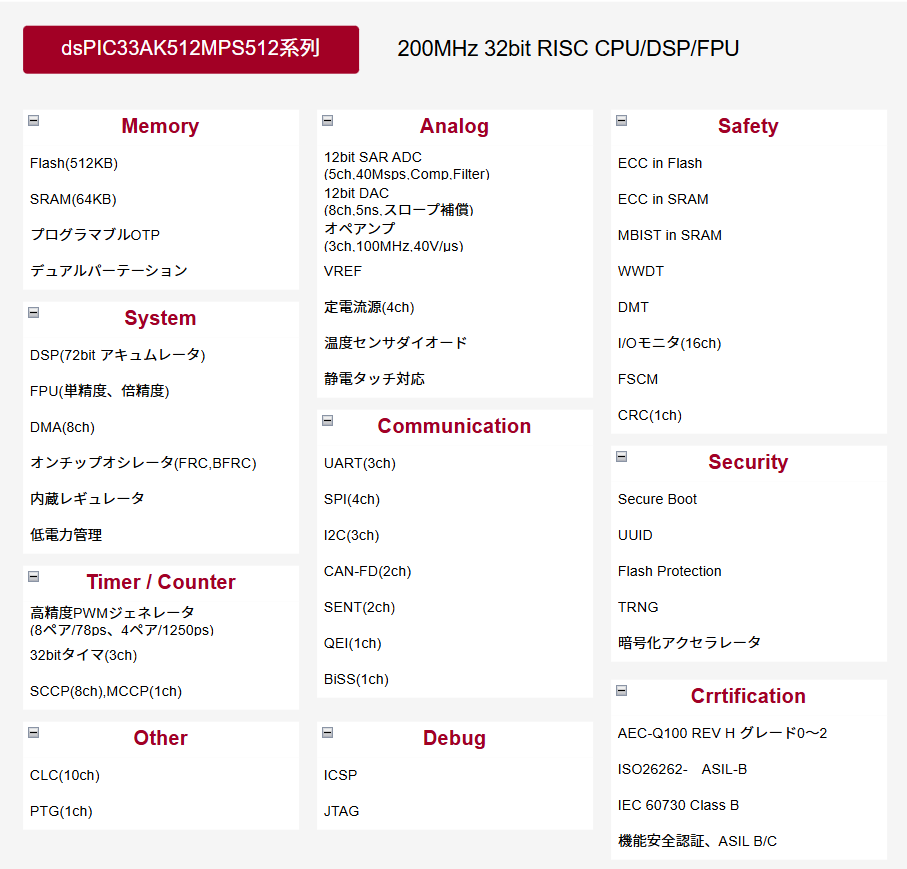Screen dimensions: 907x869
Task: Select ISO26262- ASIL-B certification
Action: pos(682,769)
